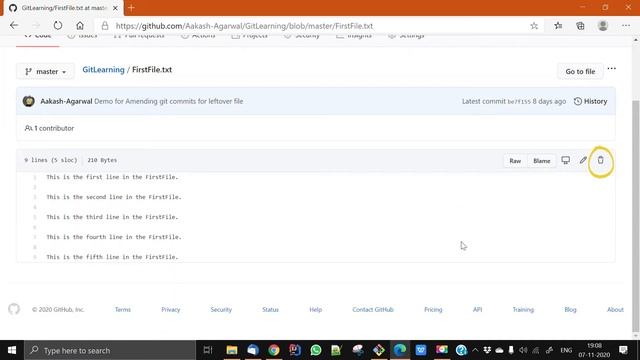Reload the page with refresh icon
This screenshot has height=360, width=640.
(x=58, y=25)
